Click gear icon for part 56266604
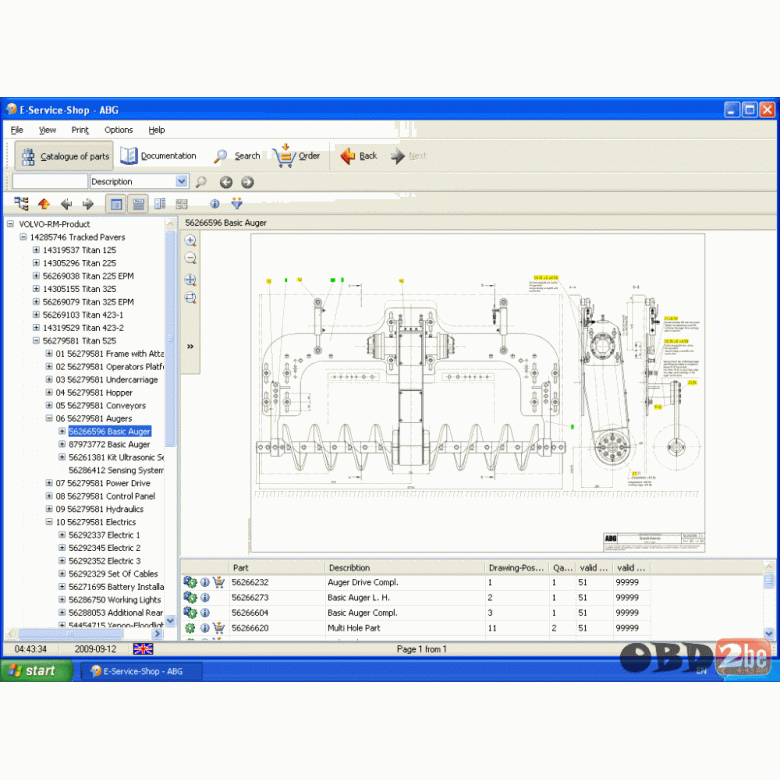This screenshot has height=780, width=780. (x=190, y=612)
